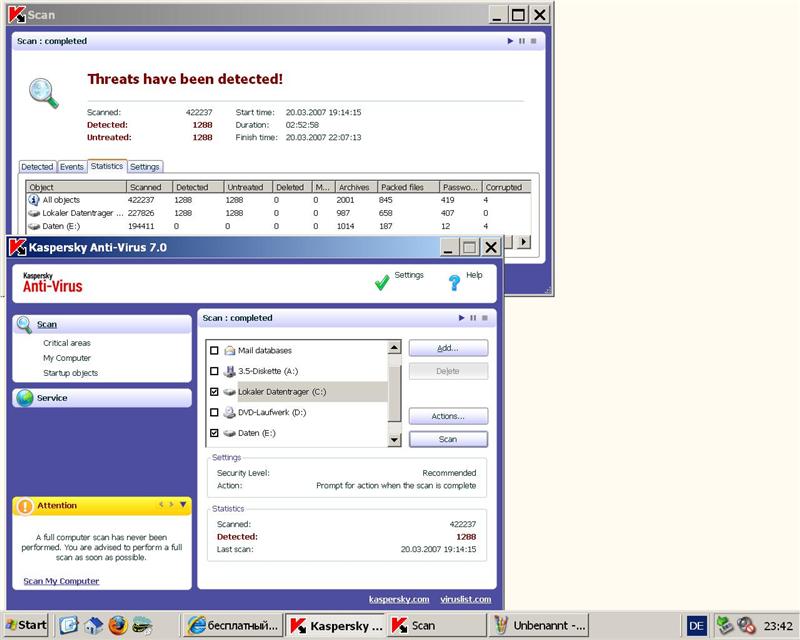
Task: Switch to the Detected tab
Action: (x=37, y=167)
